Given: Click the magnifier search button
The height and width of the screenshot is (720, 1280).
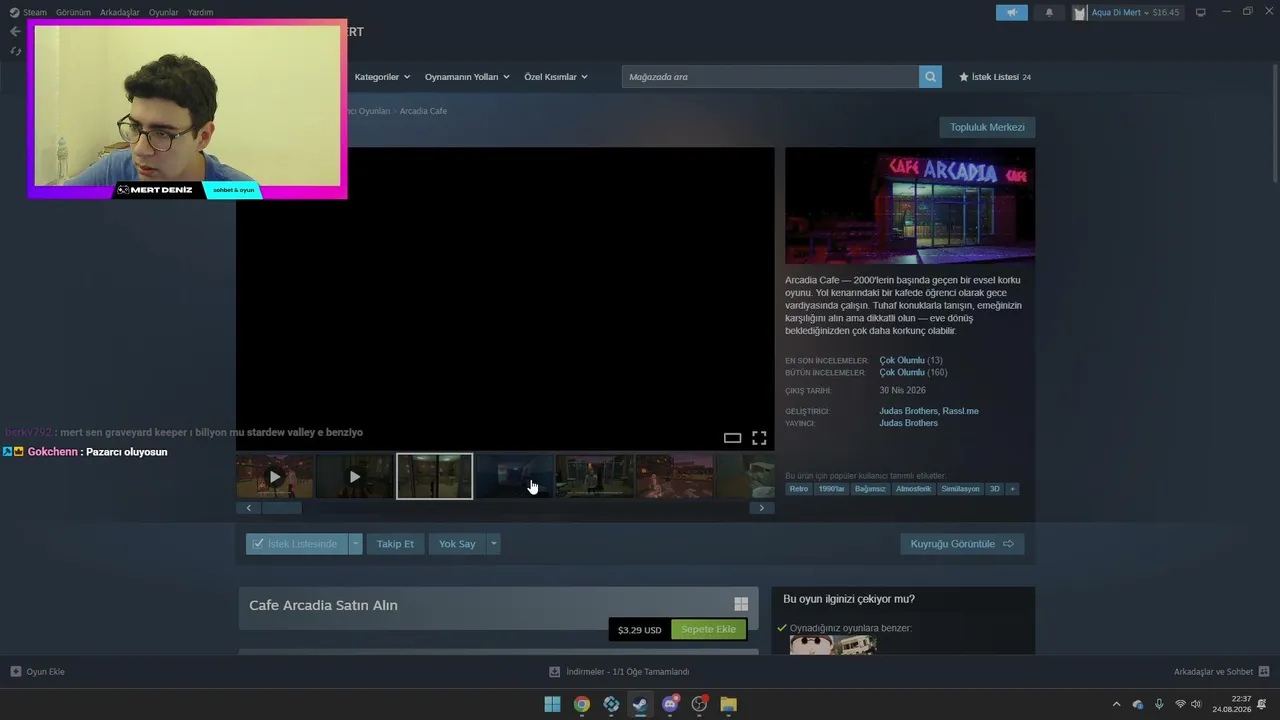Looking at the screenshot, I should click(930, 77).
